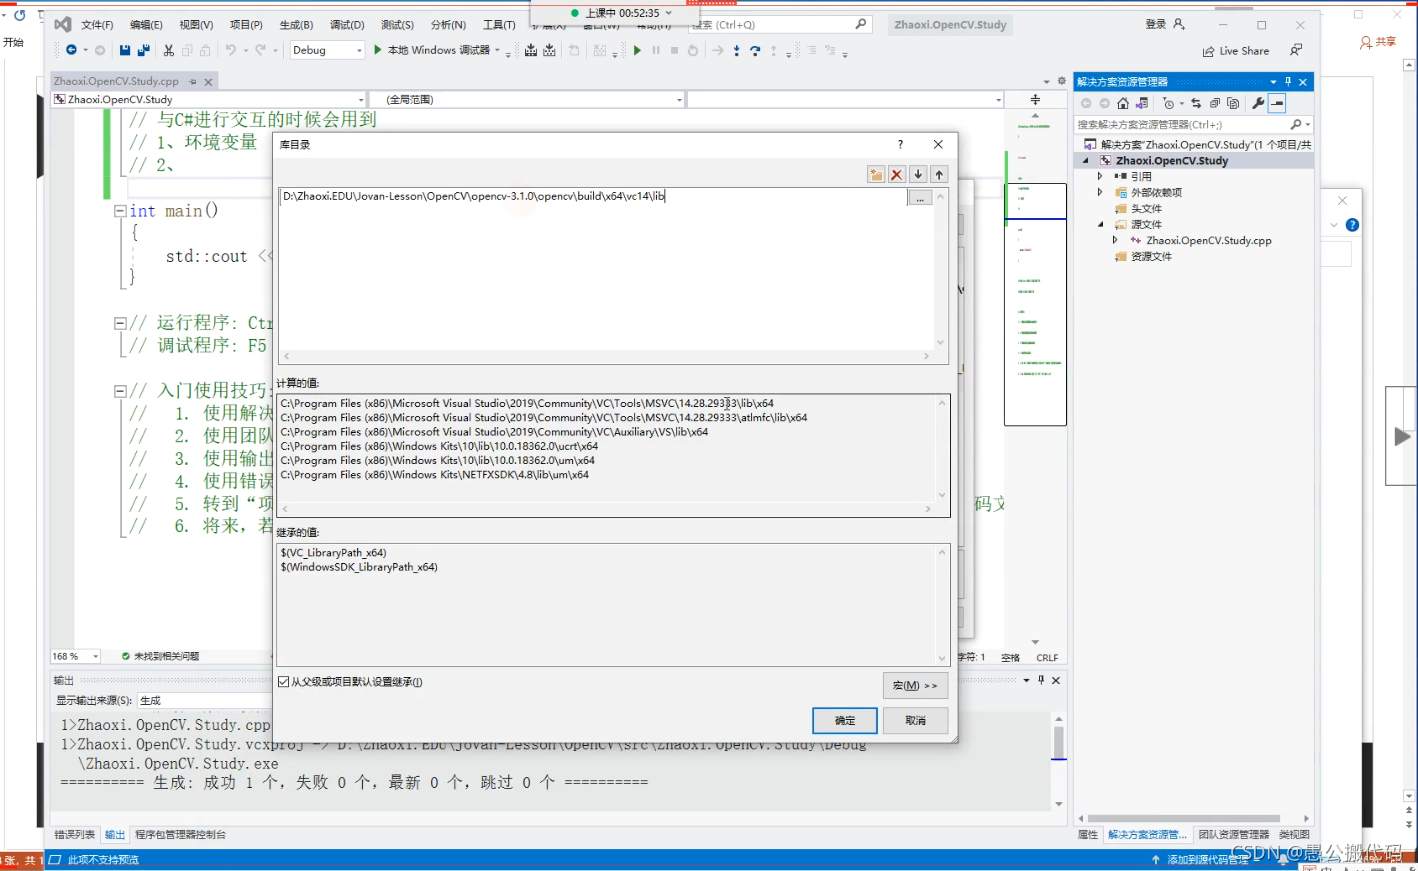Toggle 从父级或项目默认设置继承 checkbox
This screenshot has width=1418, height=871.
pos(284,682)
